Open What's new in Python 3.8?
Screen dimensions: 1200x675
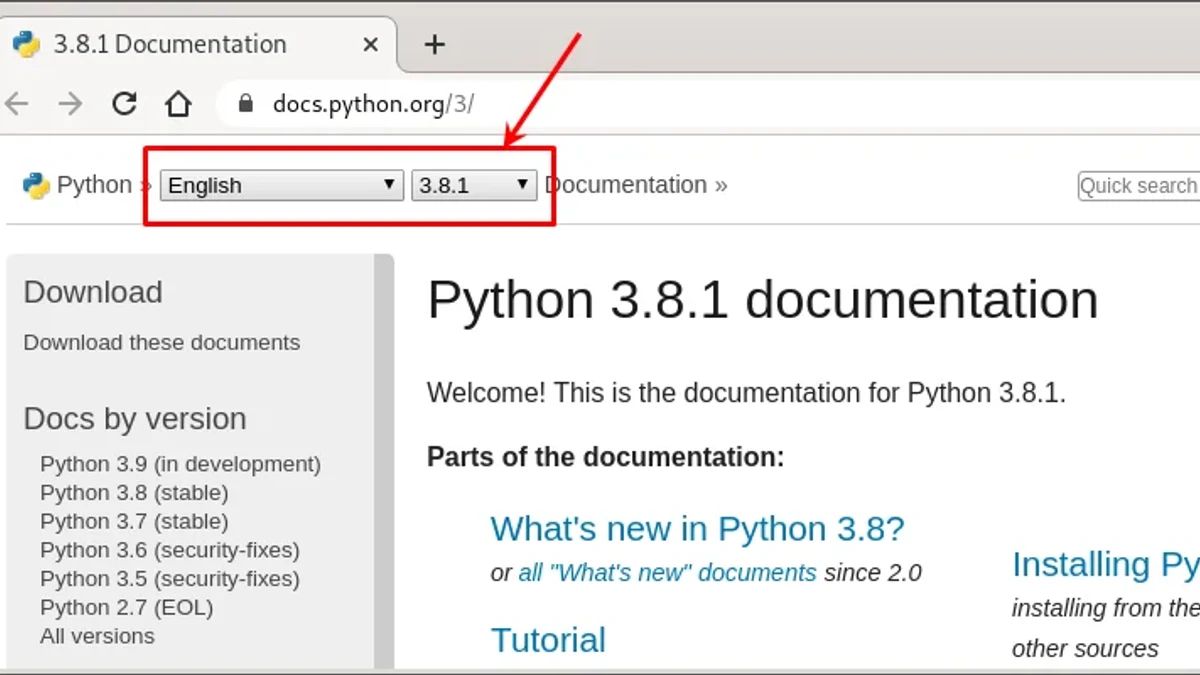pos(697,528)
